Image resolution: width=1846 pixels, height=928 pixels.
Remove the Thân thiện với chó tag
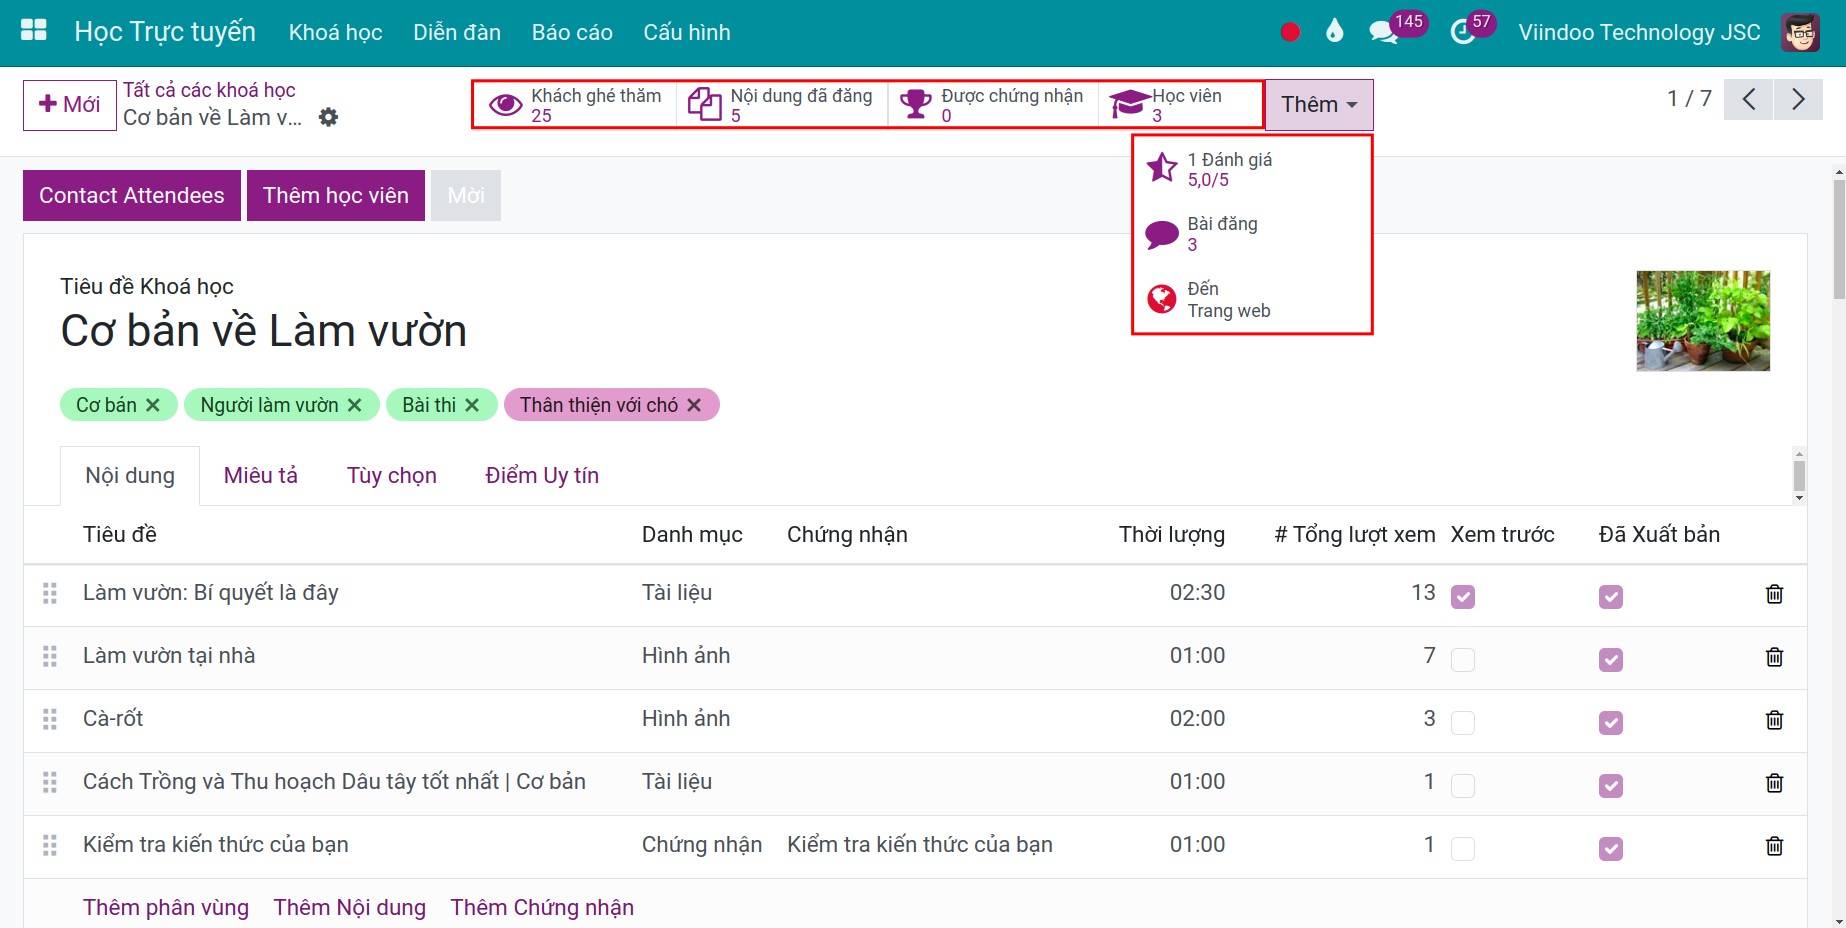694,405
